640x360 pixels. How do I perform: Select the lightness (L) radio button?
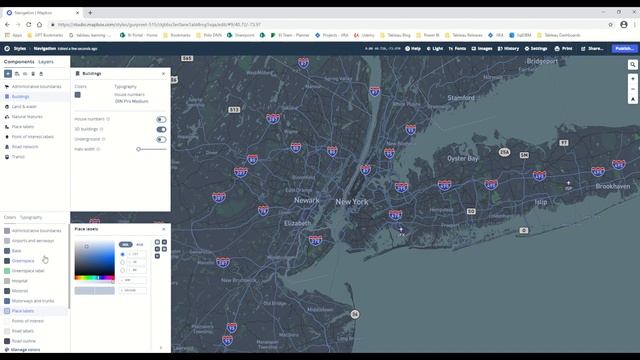(122, 270)
